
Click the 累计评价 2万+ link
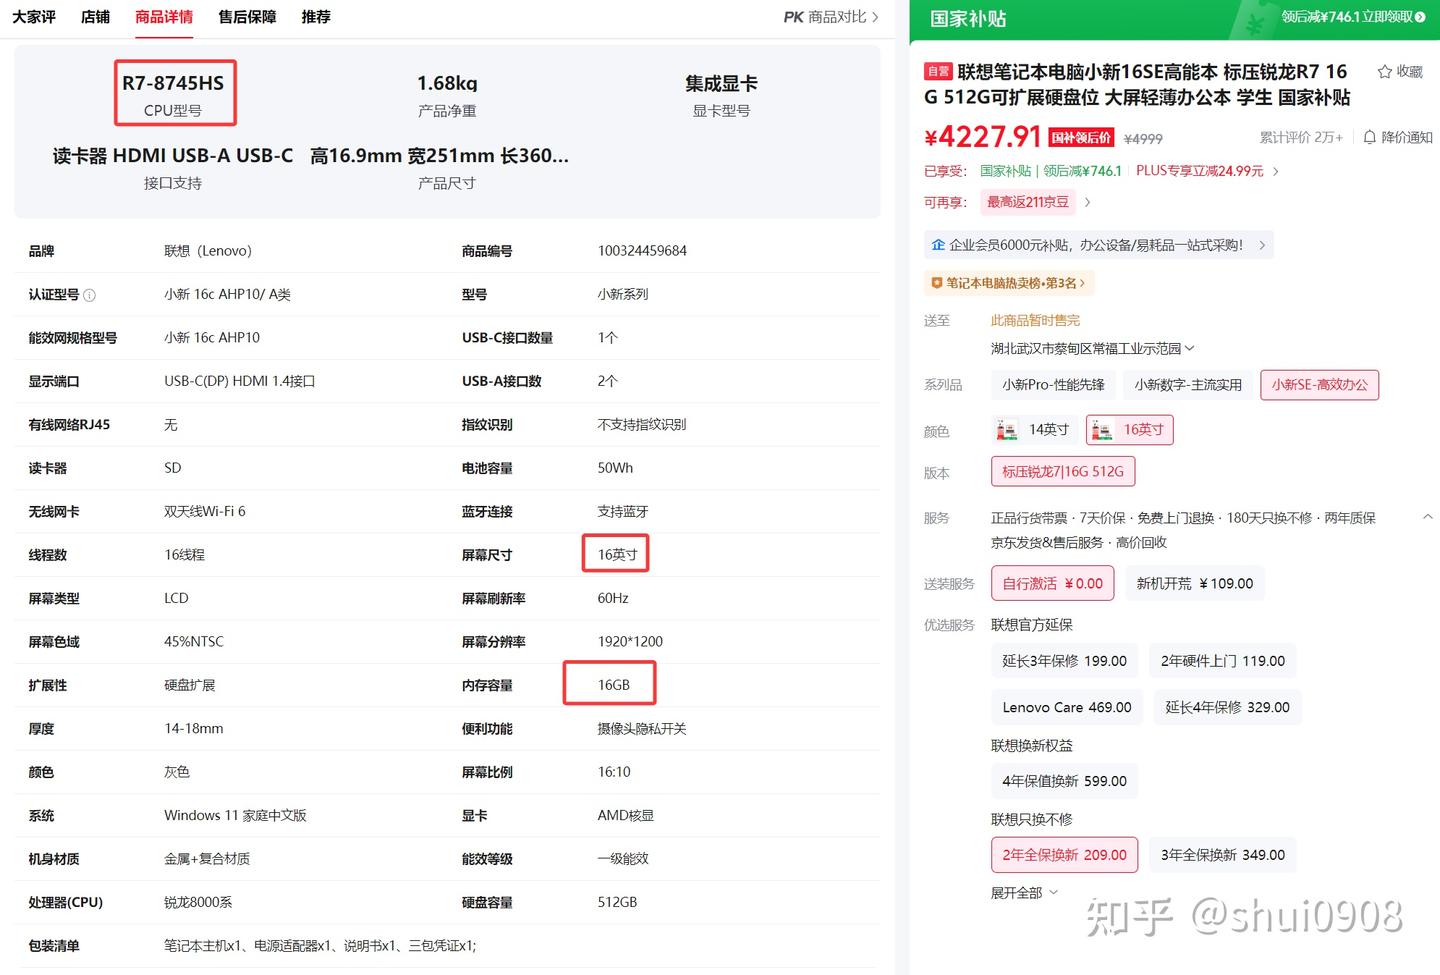coord(1301,137)
